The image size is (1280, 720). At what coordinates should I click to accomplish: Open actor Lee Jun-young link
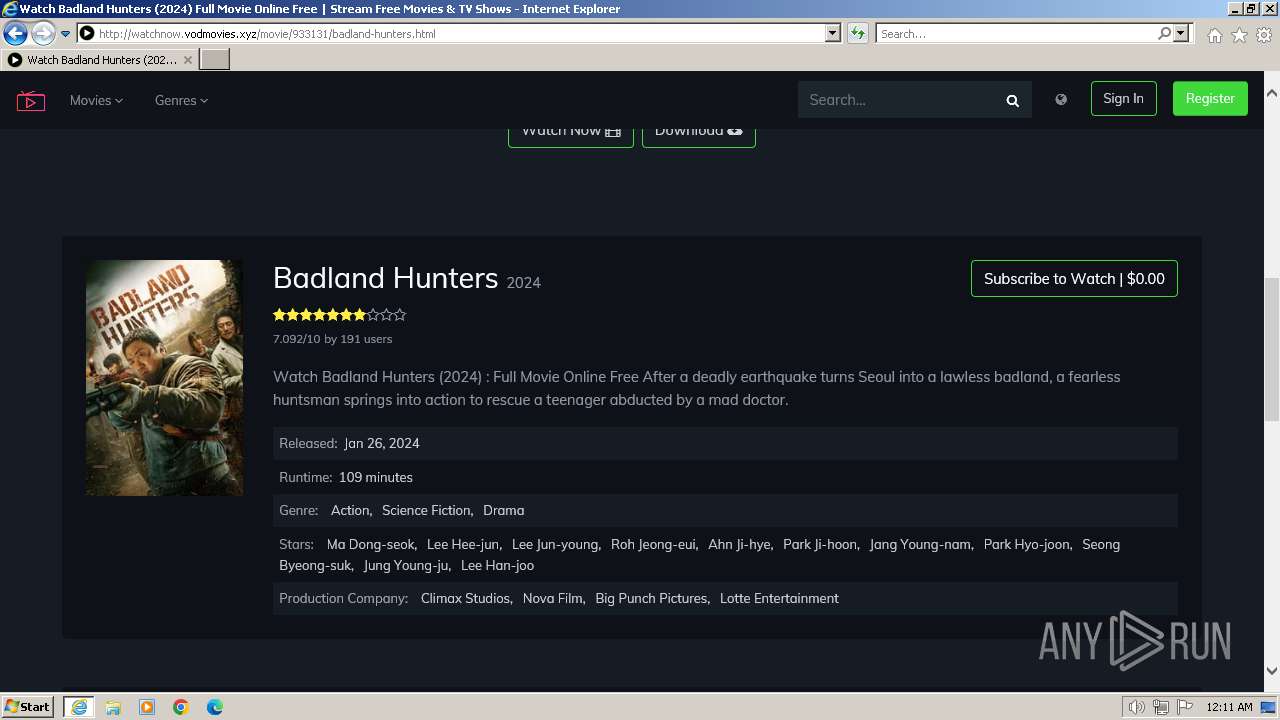click(555, 544)
